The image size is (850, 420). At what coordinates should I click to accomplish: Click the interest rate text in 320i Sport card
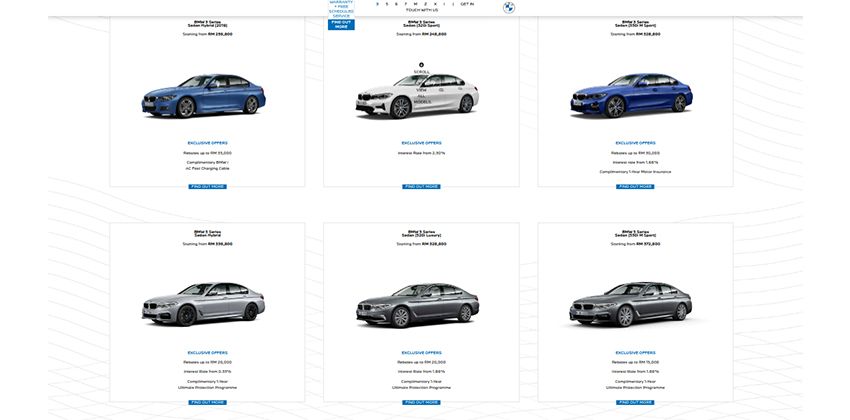coord(421,153)
